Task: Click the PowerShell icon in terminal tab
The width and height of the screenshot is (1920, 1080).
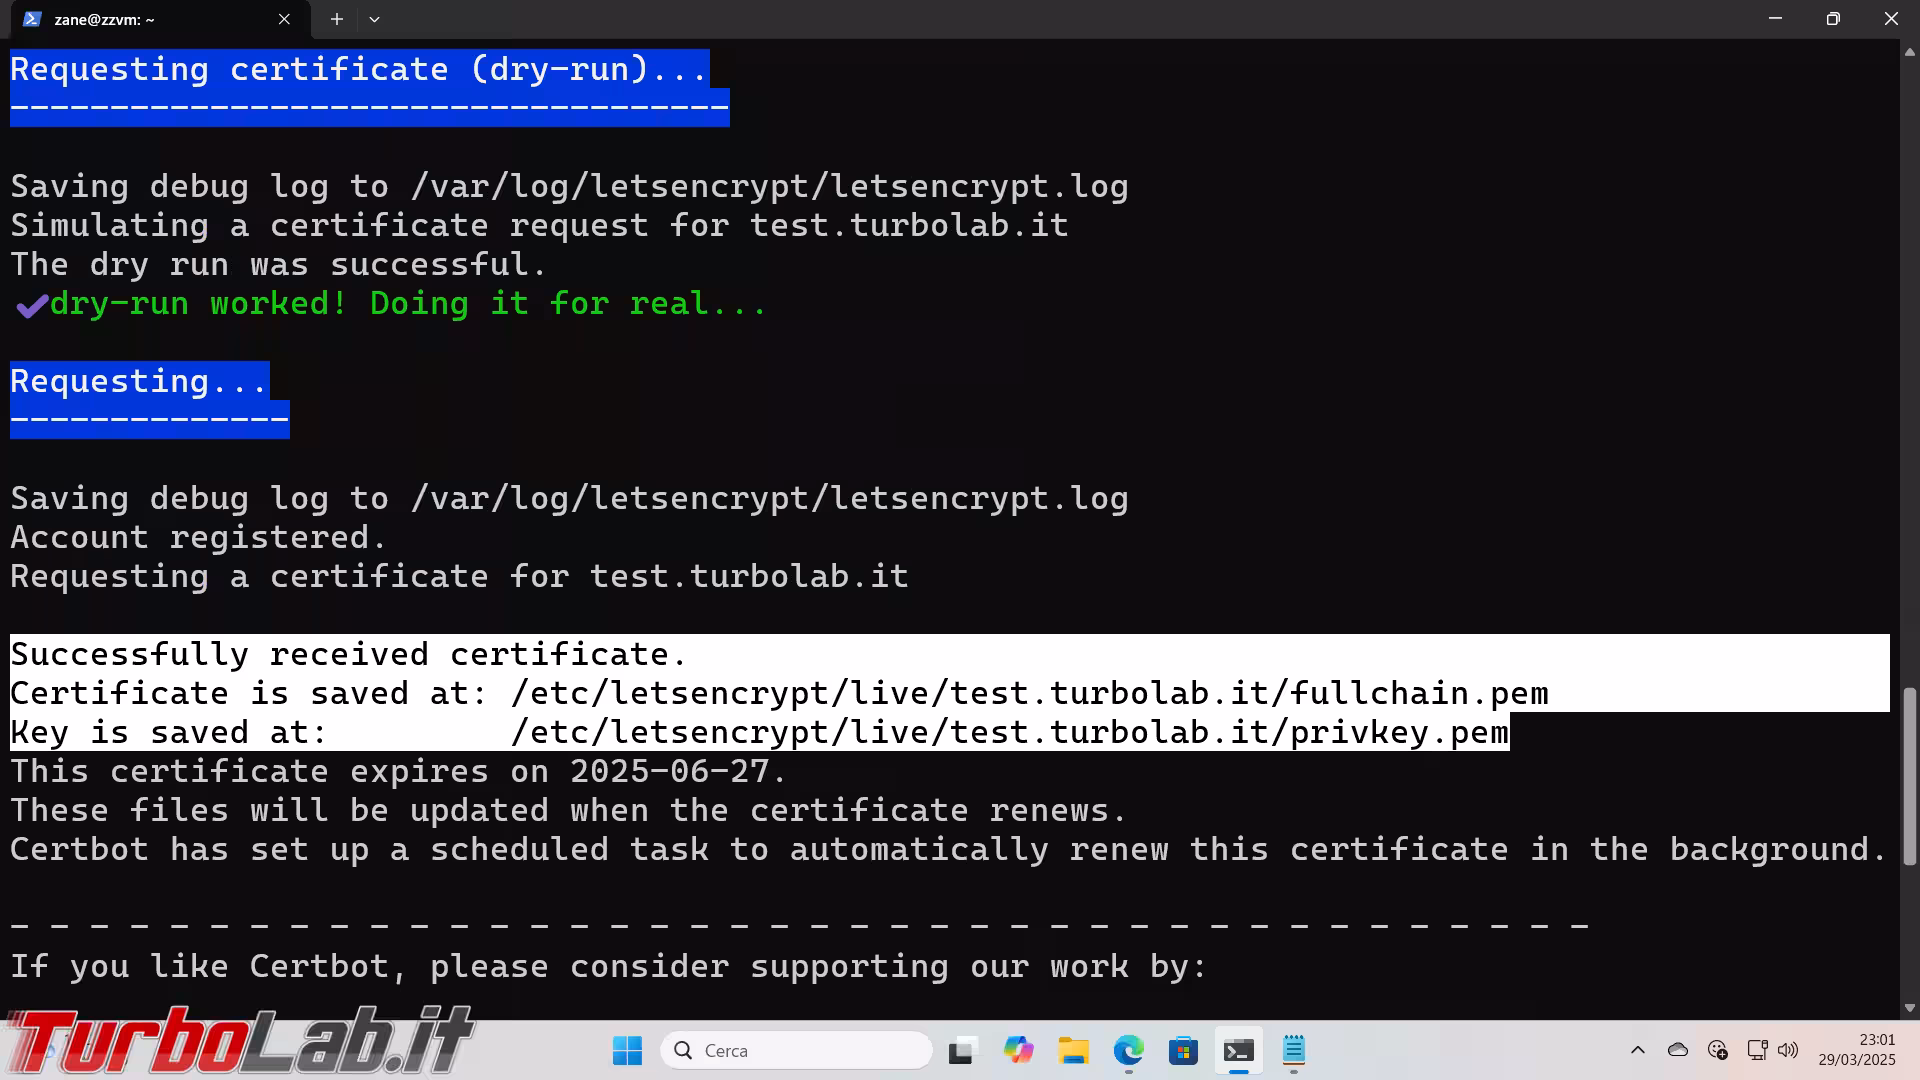Action: pyautogui.click(x=32, y=19)
